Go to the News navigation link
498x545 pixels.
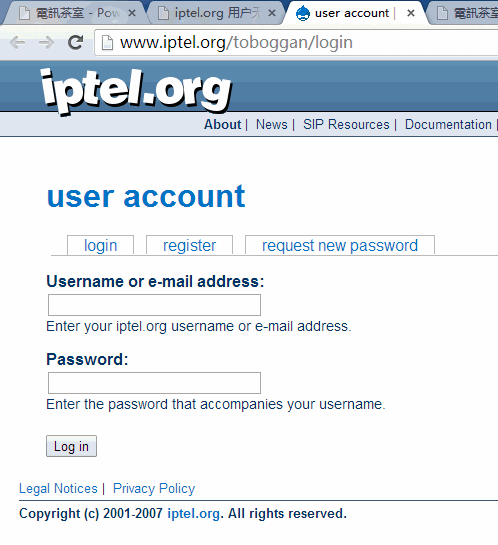click(x=272, y=124)
